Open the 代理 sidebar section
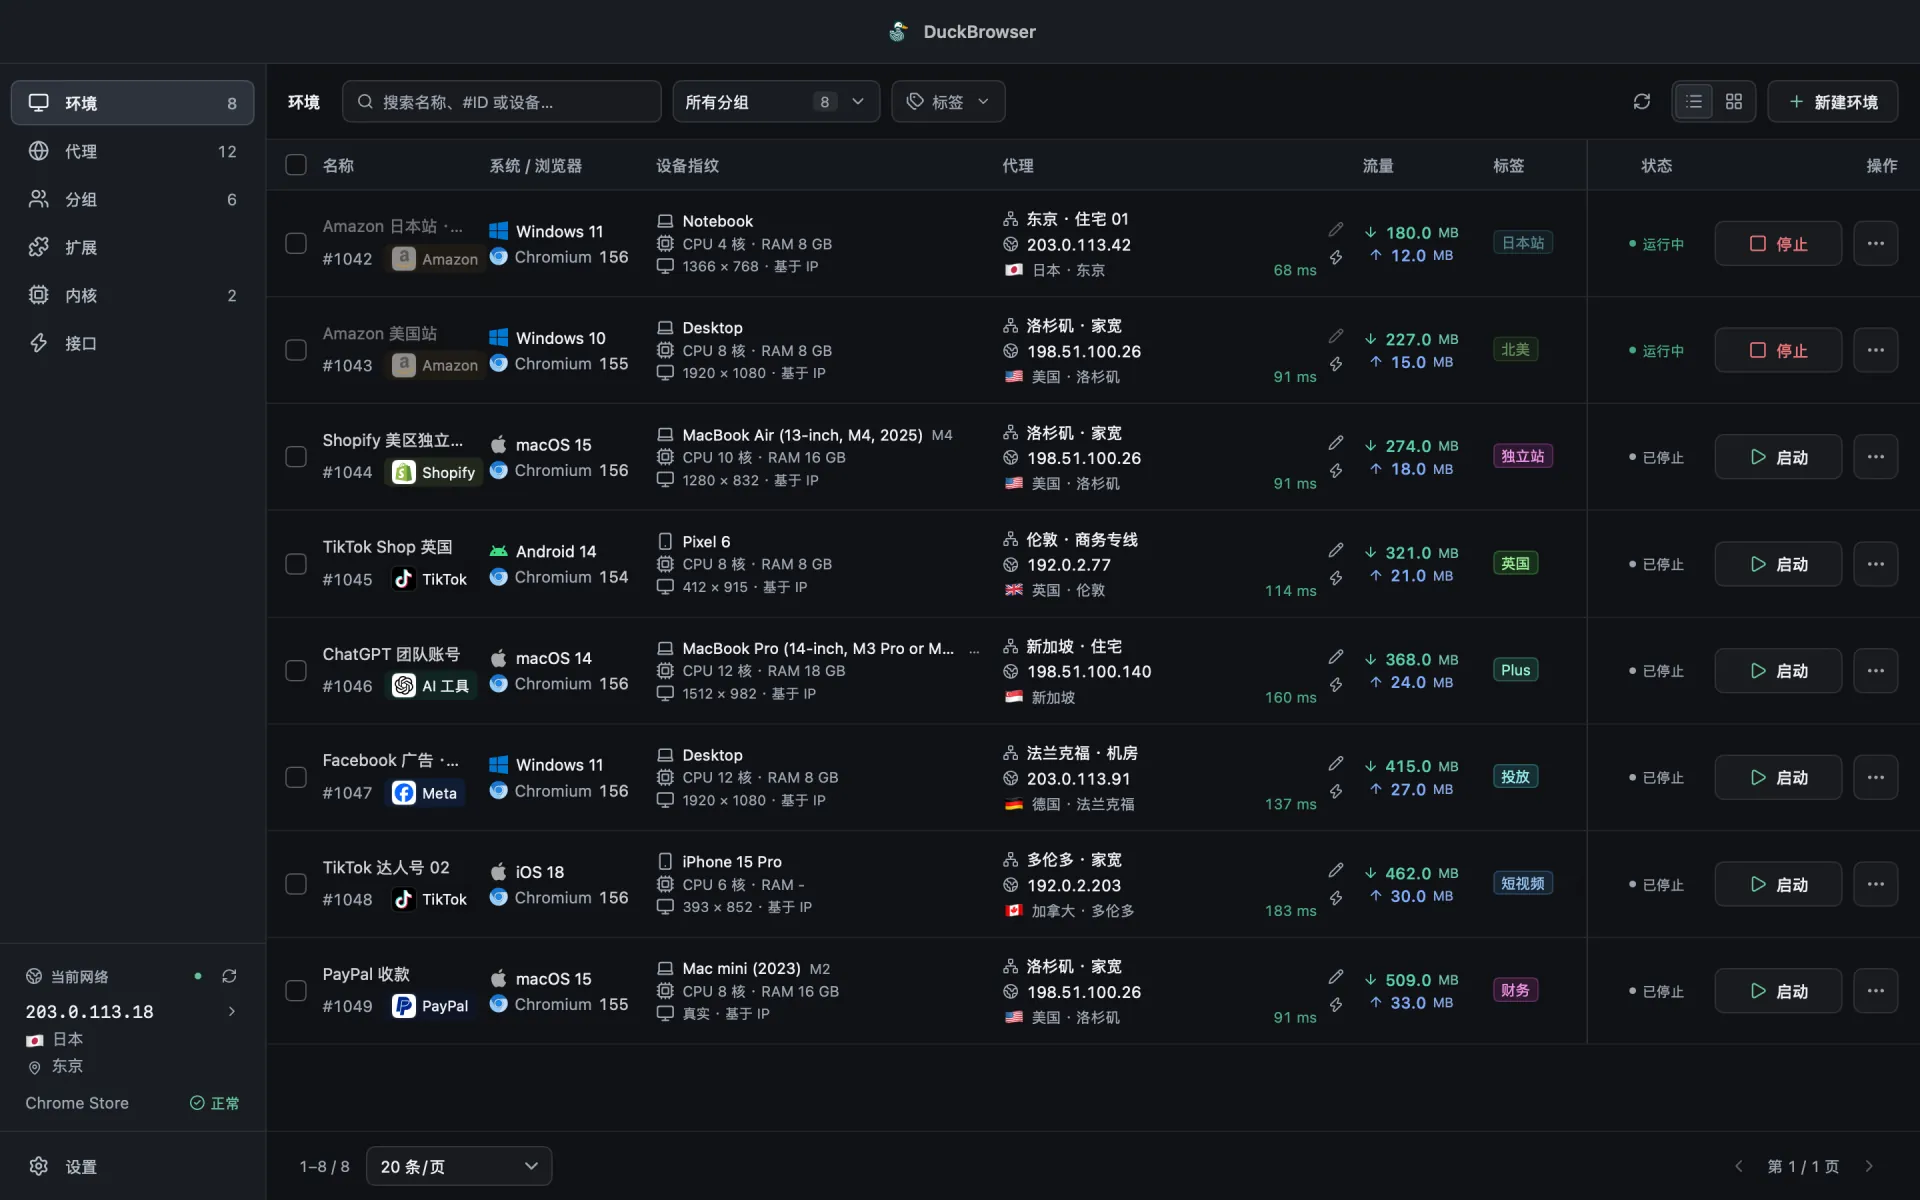This screenshot has height=1200, width=1920. (132, 151)
